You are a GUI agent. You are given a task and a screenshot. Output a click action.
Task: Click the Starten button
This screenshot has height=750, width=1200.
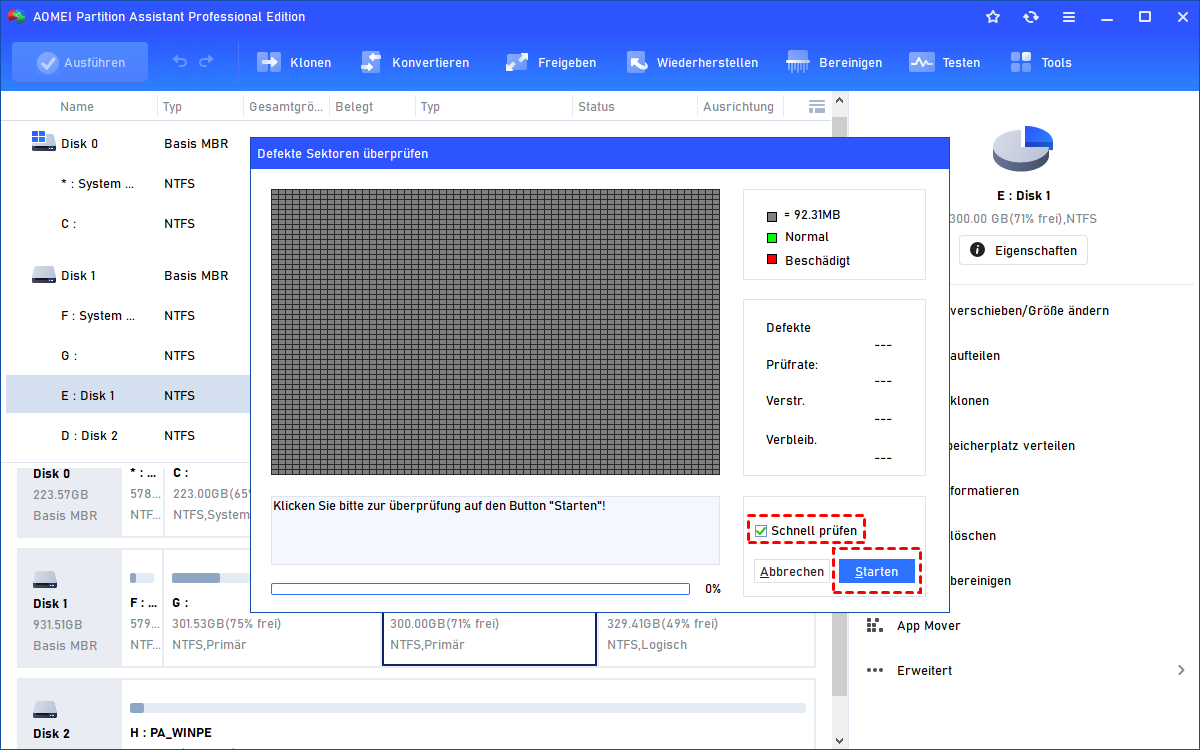click(876, 572)
